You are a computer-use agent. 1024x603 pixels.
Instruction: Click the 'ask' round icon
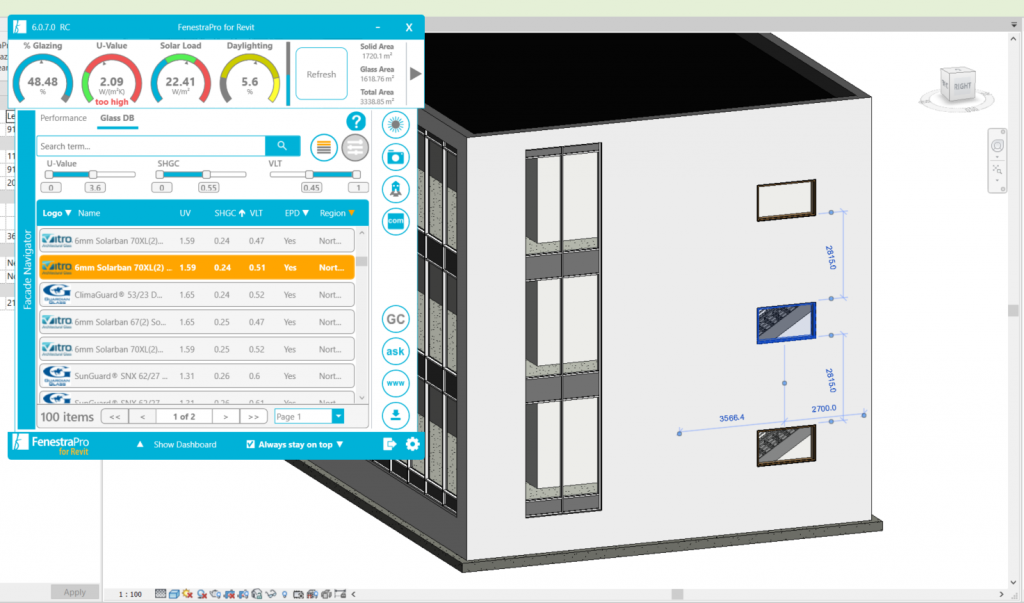(x=395, y=351)
